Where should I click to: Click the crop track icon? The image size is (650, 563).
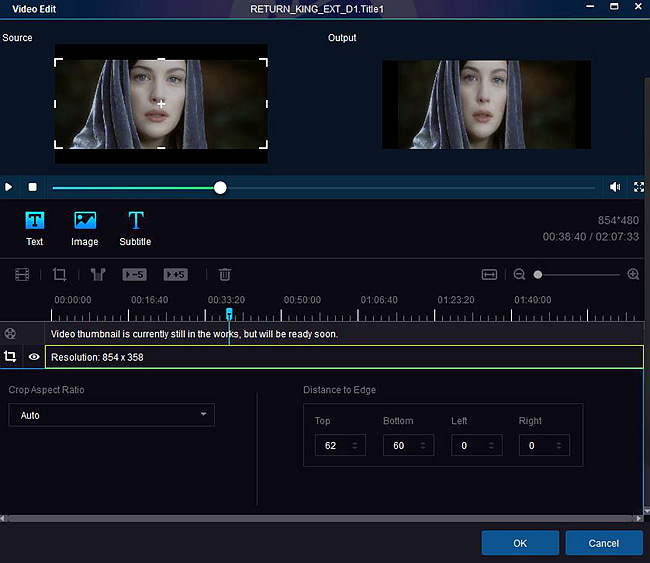coord(10,357)
